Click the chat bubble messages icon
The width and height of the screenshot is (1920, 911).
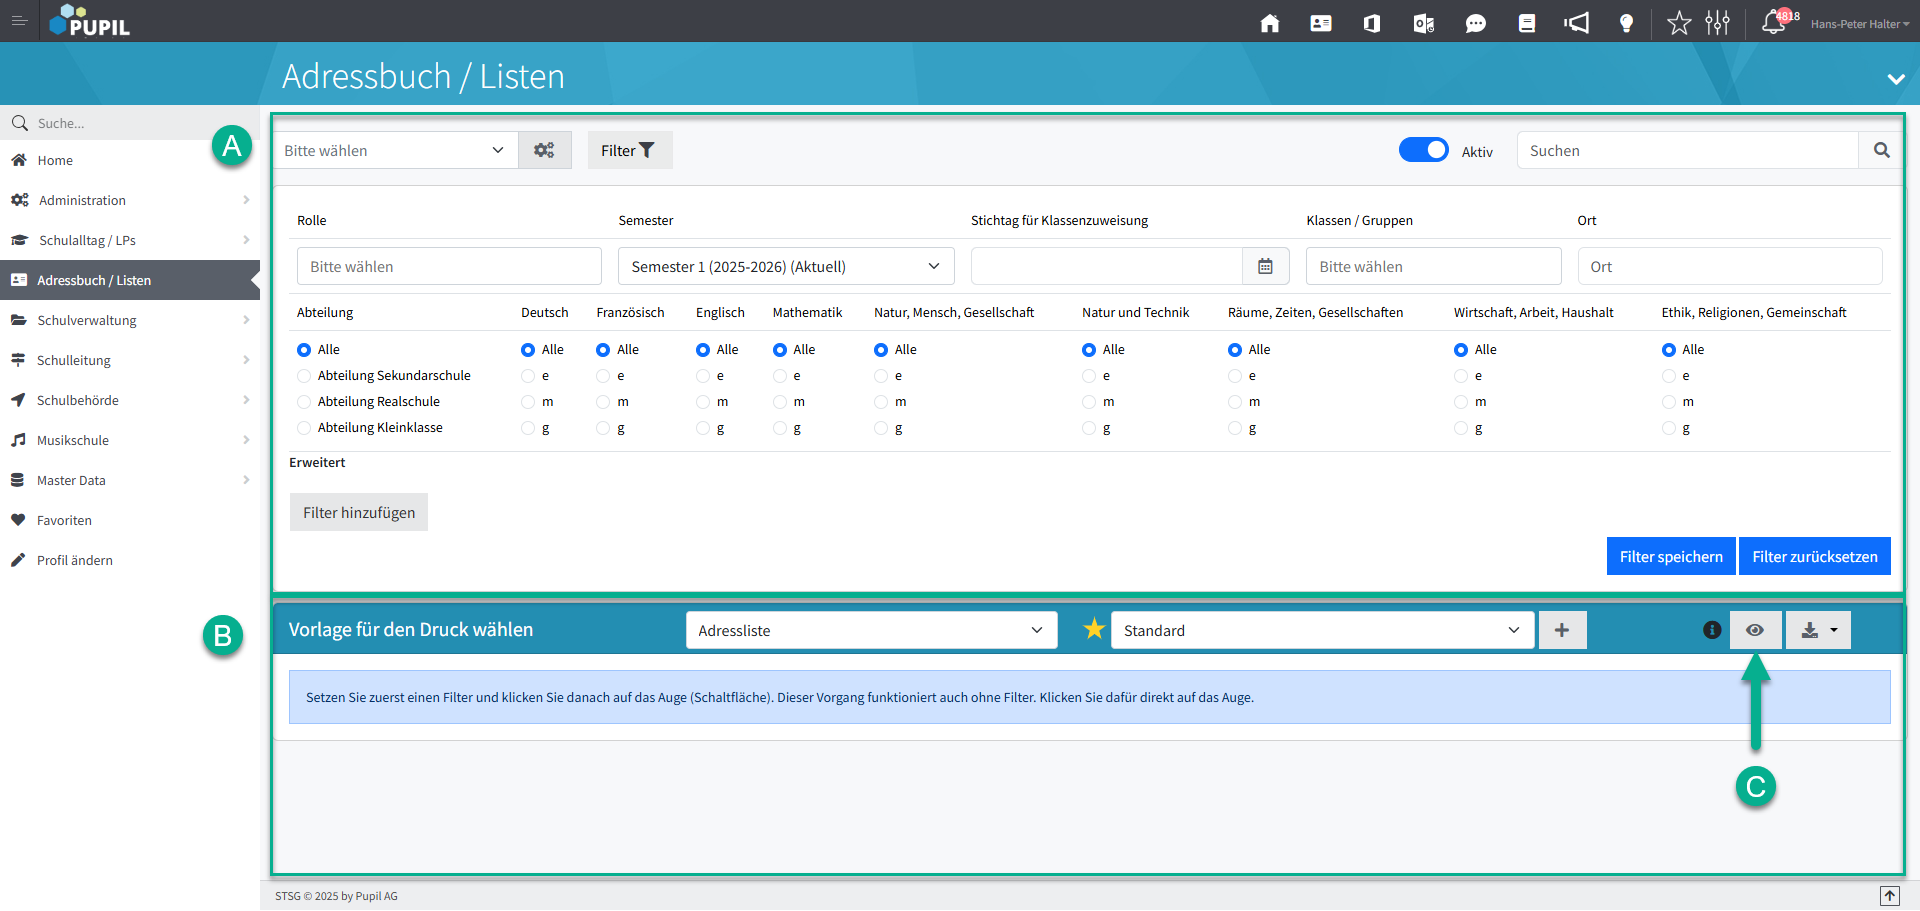[1475, 23]
